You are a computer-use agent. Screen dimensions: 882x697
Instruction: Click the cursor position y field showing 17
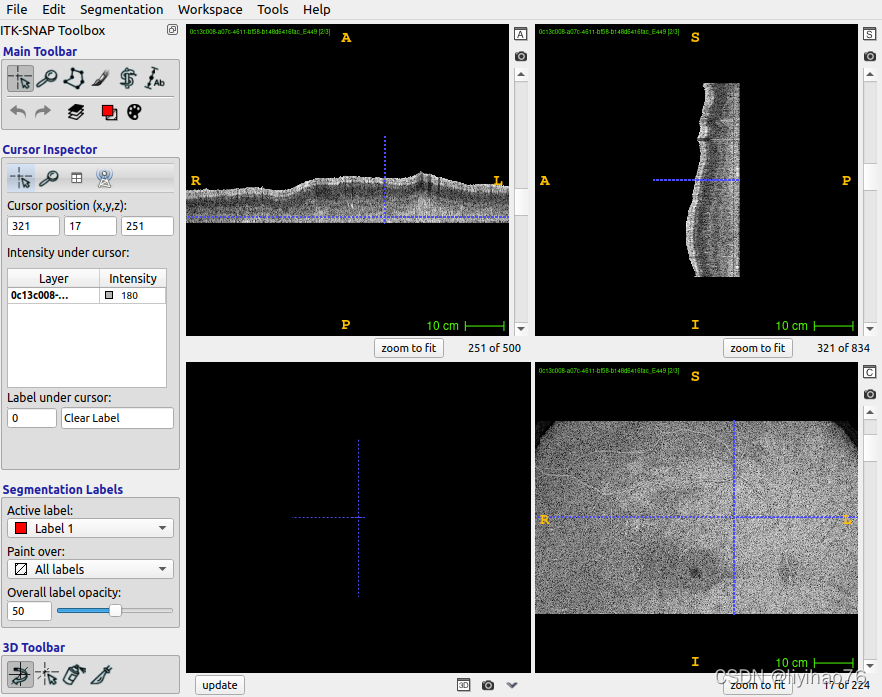click(90, 226)
